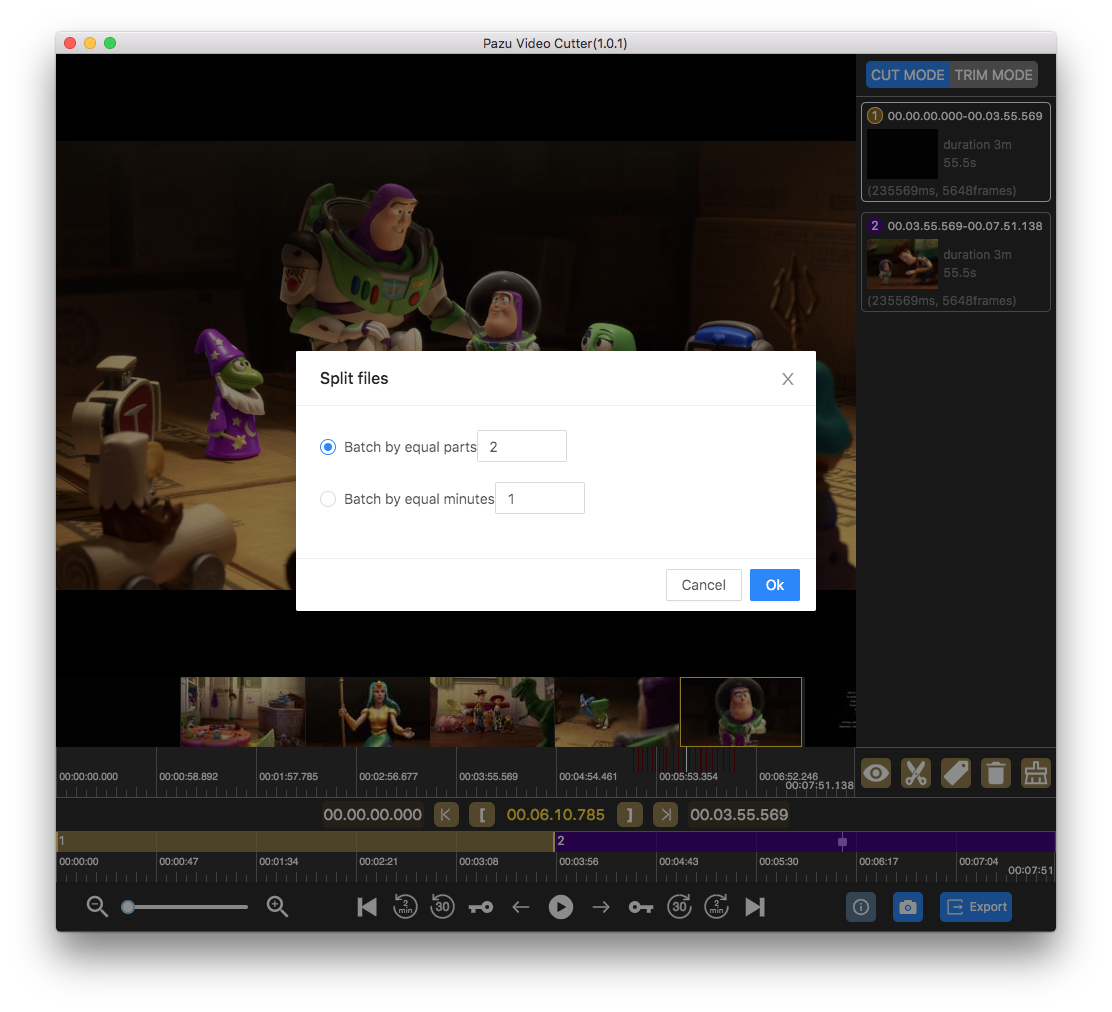Close the Split files dialog with X
Screen dimensions: 1112x1012
click(788, 379)
